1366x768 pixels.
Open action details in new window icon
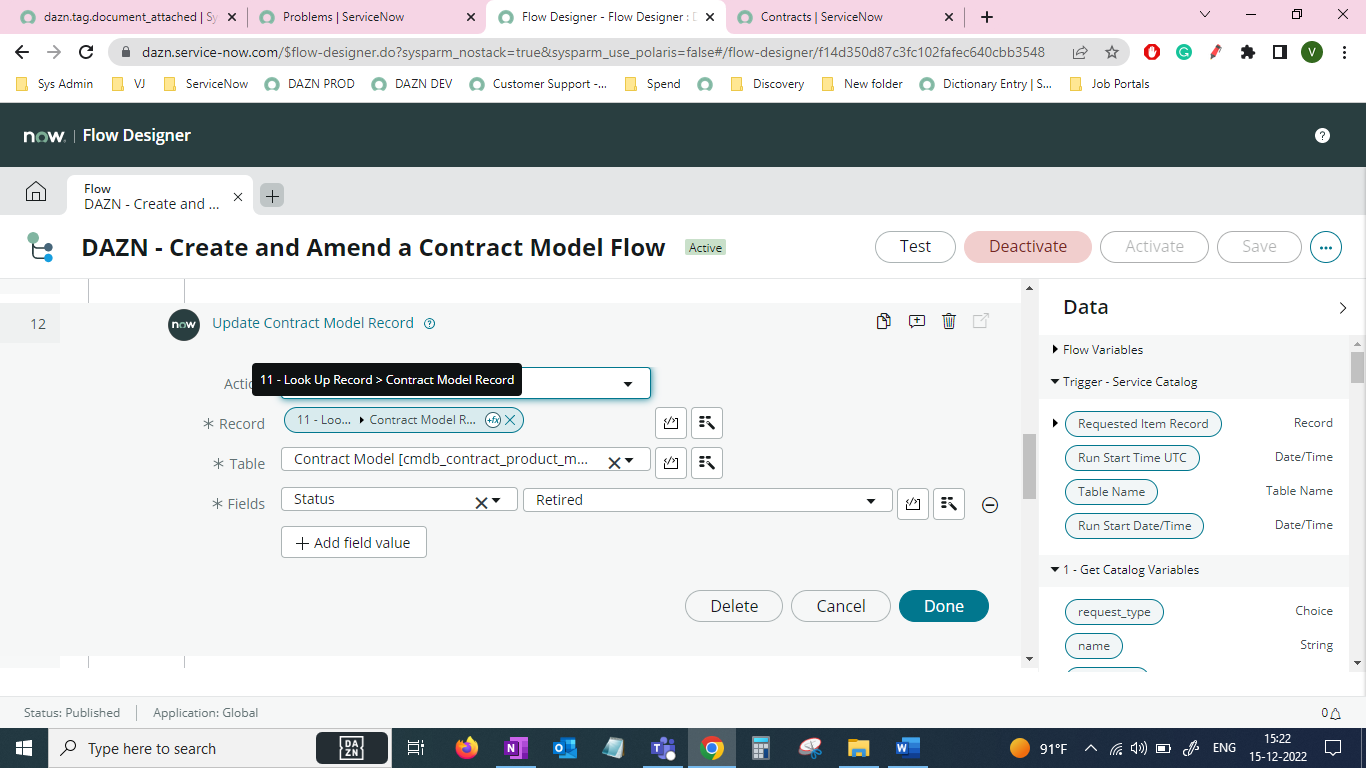[x=981, y=321]
